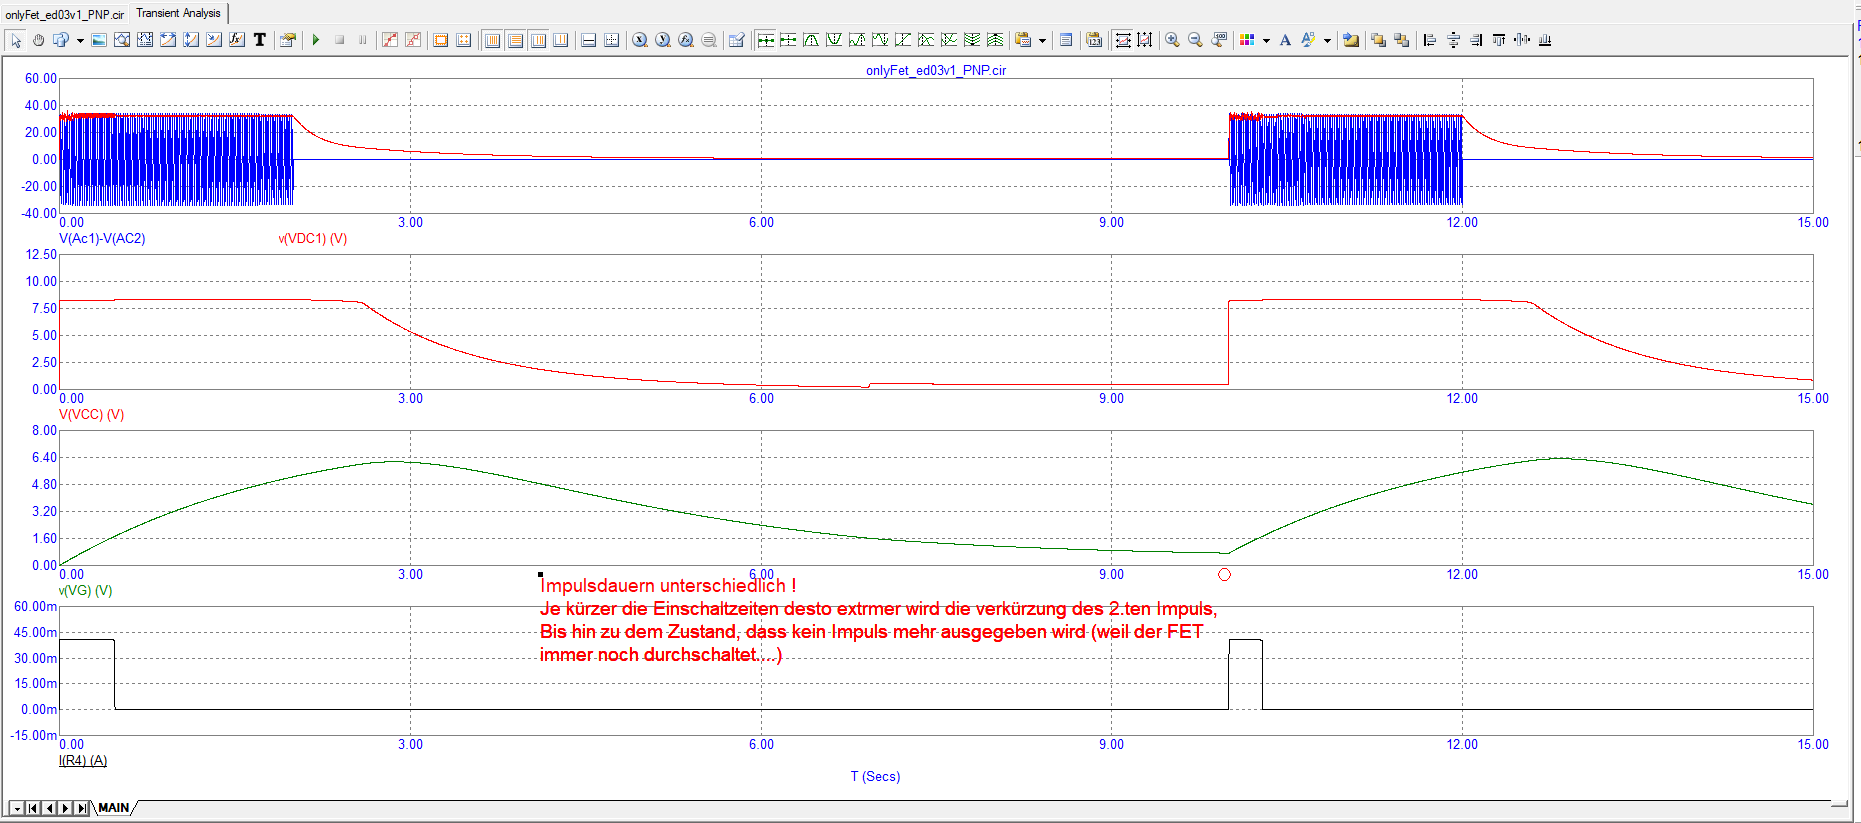
Task: Activate the Select mode arrow tool
Action: coord(16,40)
